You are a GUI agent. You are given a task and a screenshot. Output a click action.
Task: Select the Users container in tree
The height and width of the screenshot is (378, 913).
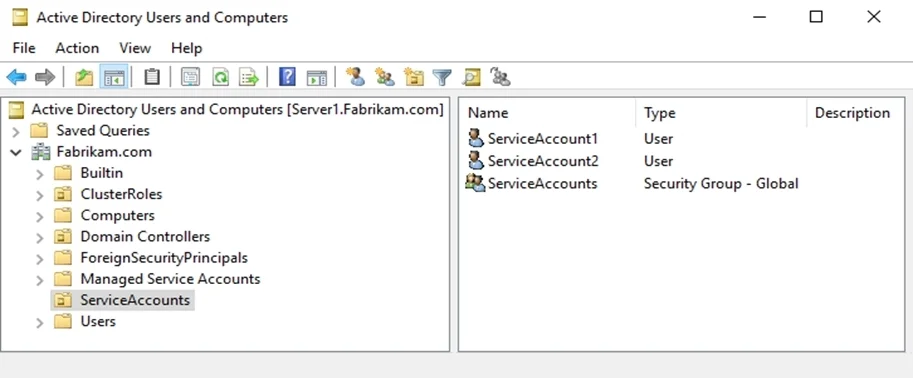(x=98, y=322)
